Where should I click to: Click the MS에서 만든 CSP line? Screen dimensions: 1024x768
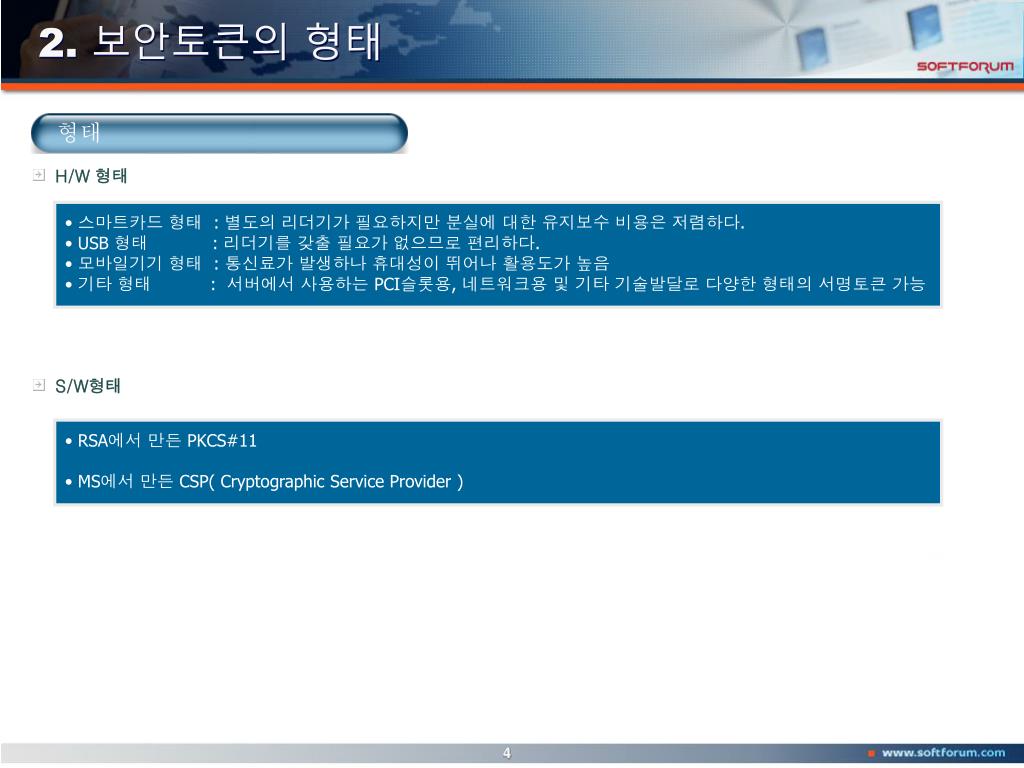click(x=264, y=482)
